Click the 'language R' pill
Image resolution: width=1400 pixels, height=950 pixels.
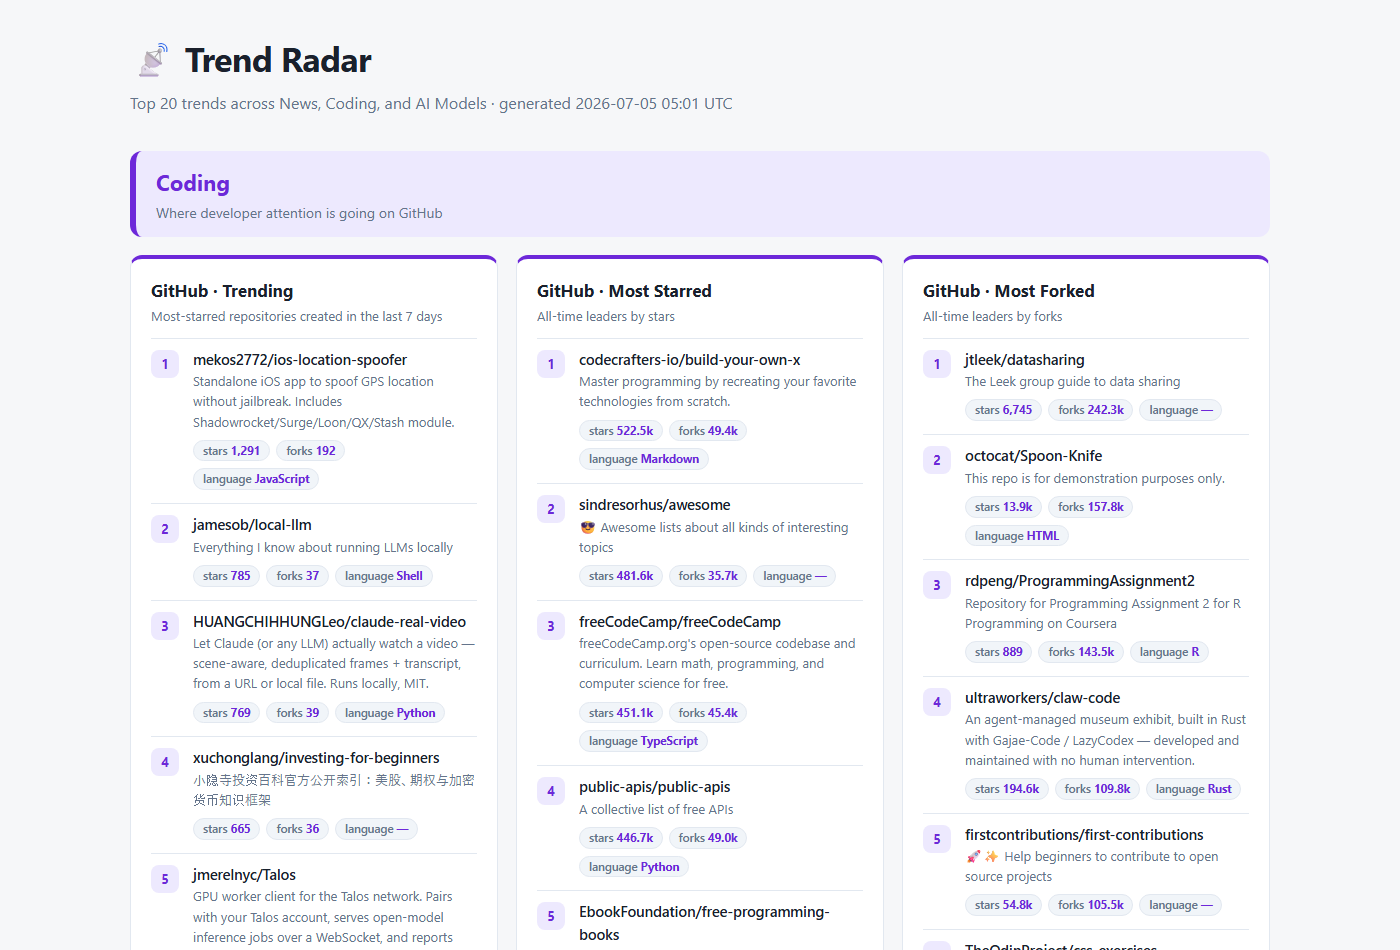click(x=1170, y=652)
